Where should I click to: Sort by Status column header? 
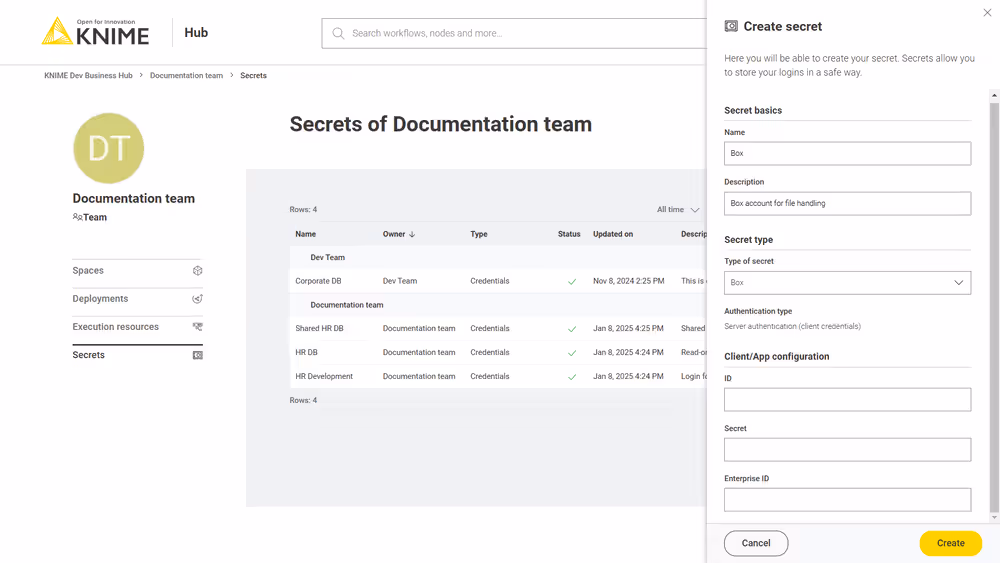coord(569,234)
